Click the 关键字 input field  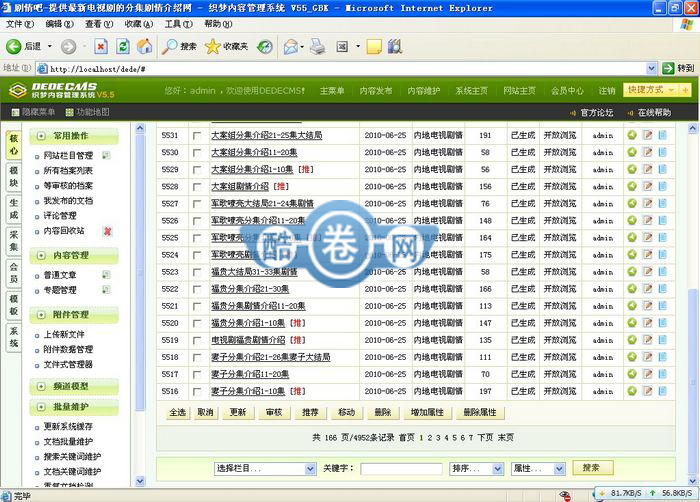[x=401, y=469]
